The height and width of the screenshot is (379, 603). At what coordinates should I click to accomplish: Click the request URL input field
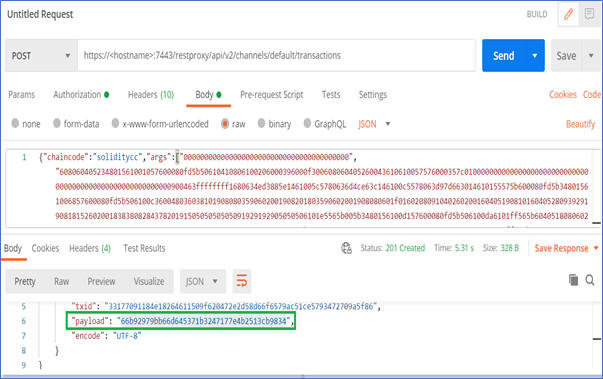[x=277, y=56]
